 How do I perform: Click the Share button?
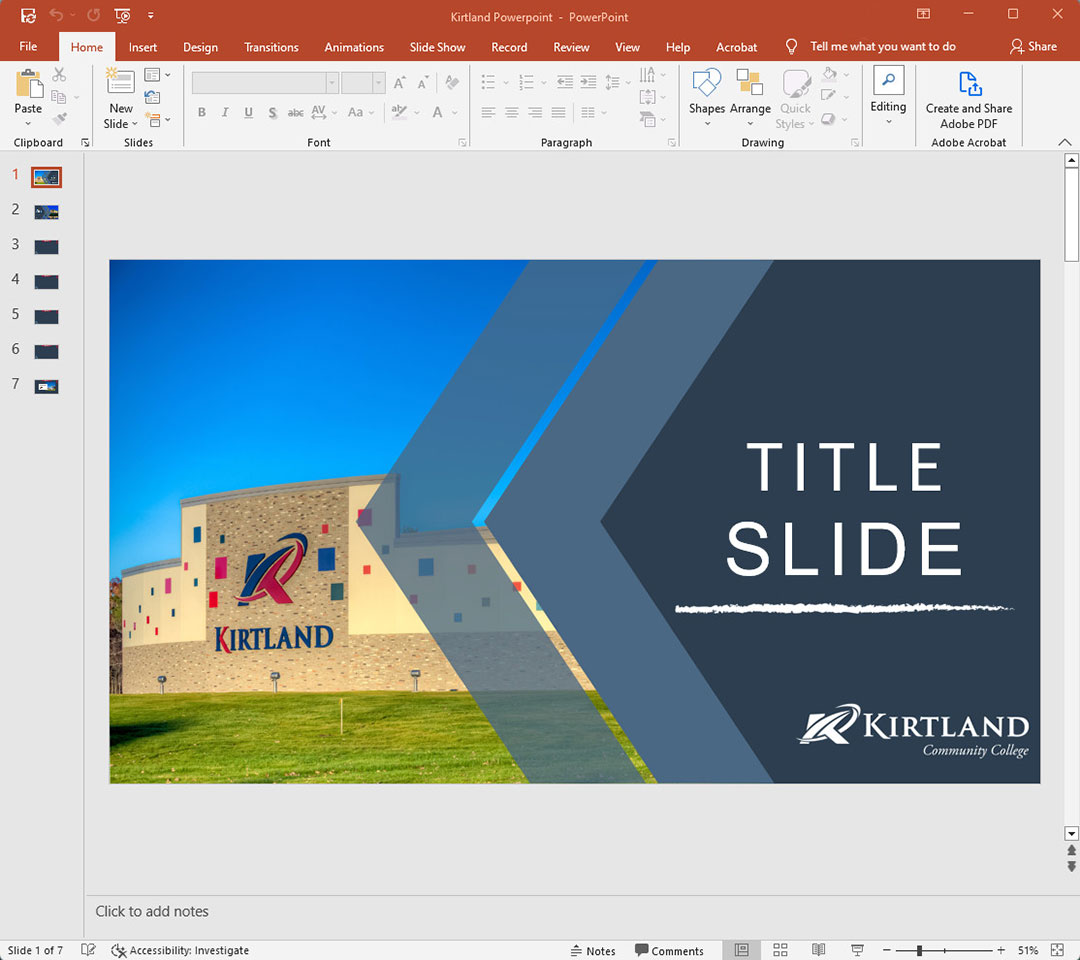1033,46
